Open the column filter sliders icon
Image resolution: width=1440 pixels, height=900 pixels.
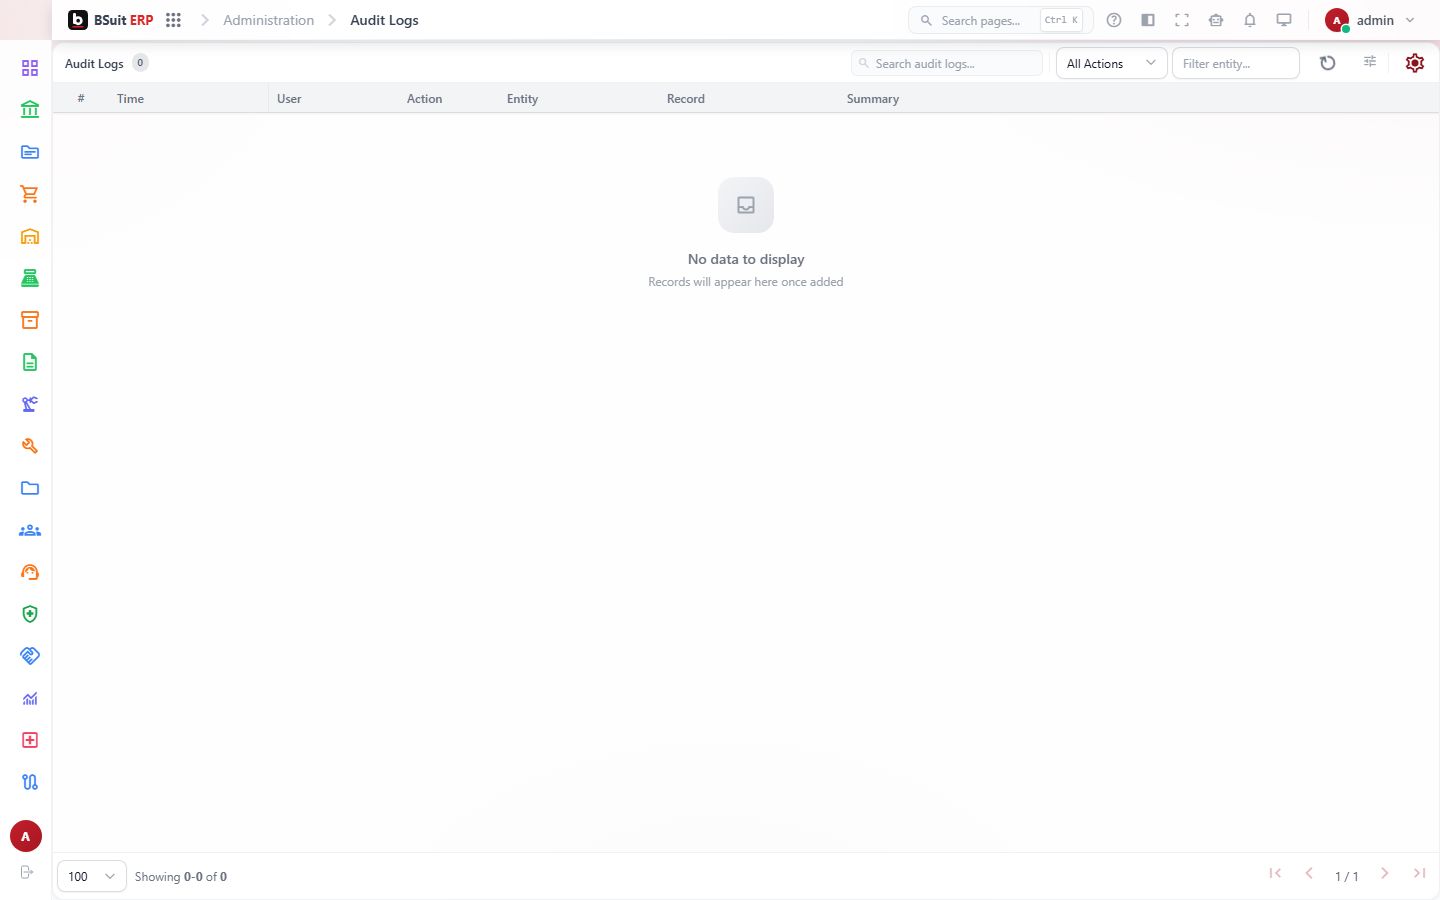click(x=1370, y=62)
